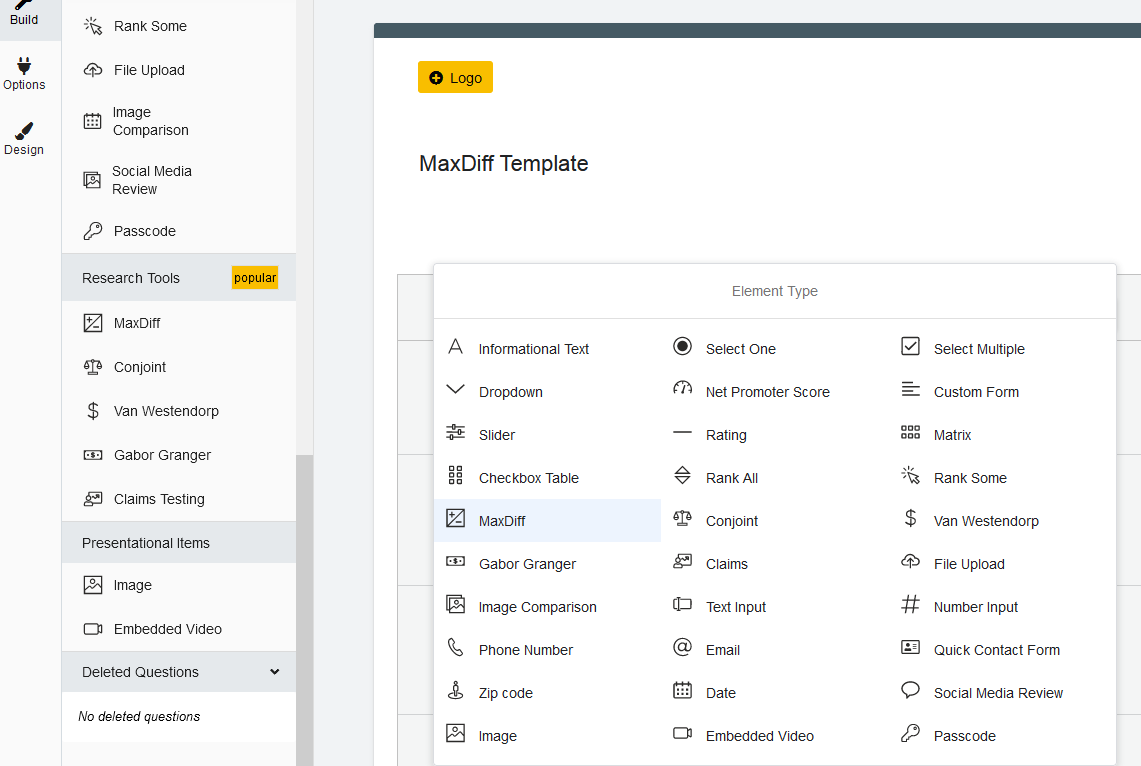Click the Rank All icon in popup
Viewport: 1141px width, 766px height.
683,476
